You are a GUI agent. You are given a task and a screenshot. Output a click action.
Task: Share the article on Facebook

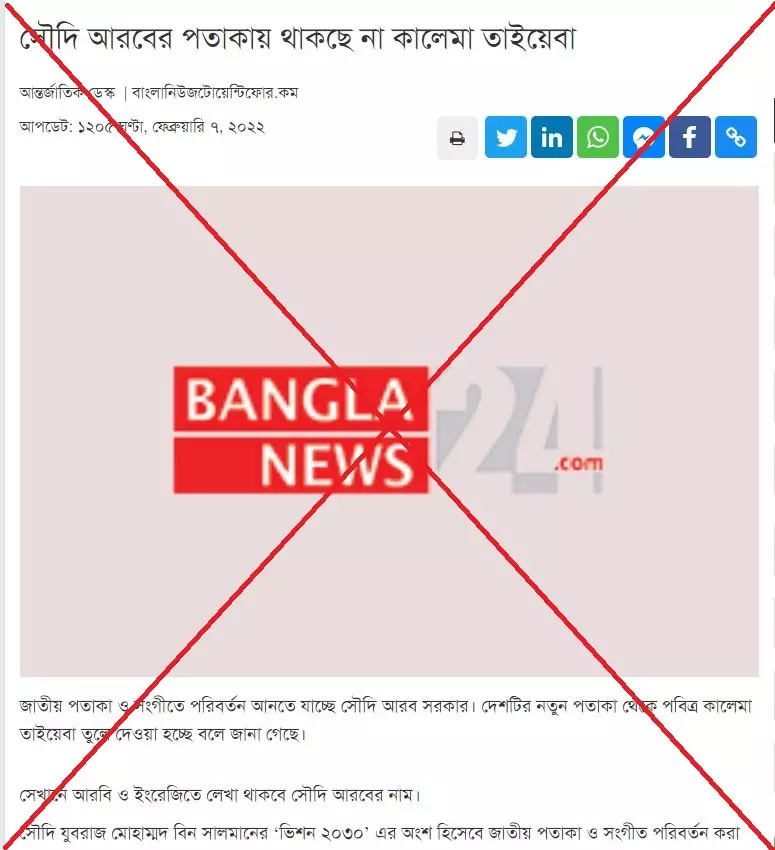(x=690, y=137)
